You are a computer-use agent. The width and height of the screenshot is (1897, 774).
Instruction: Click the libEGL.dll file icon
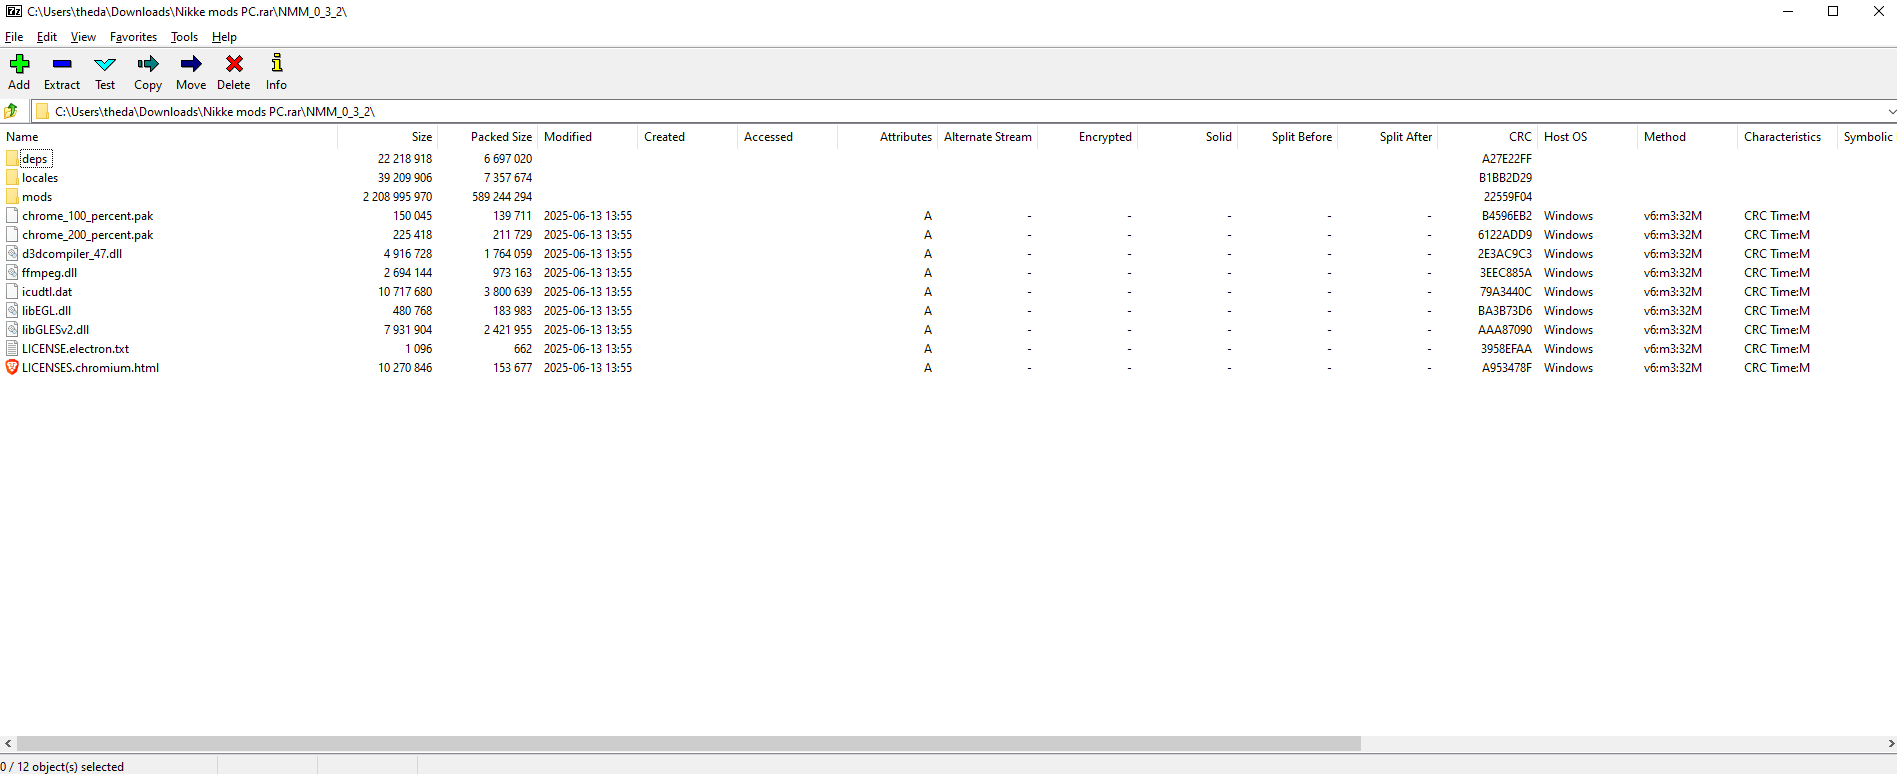12,310
